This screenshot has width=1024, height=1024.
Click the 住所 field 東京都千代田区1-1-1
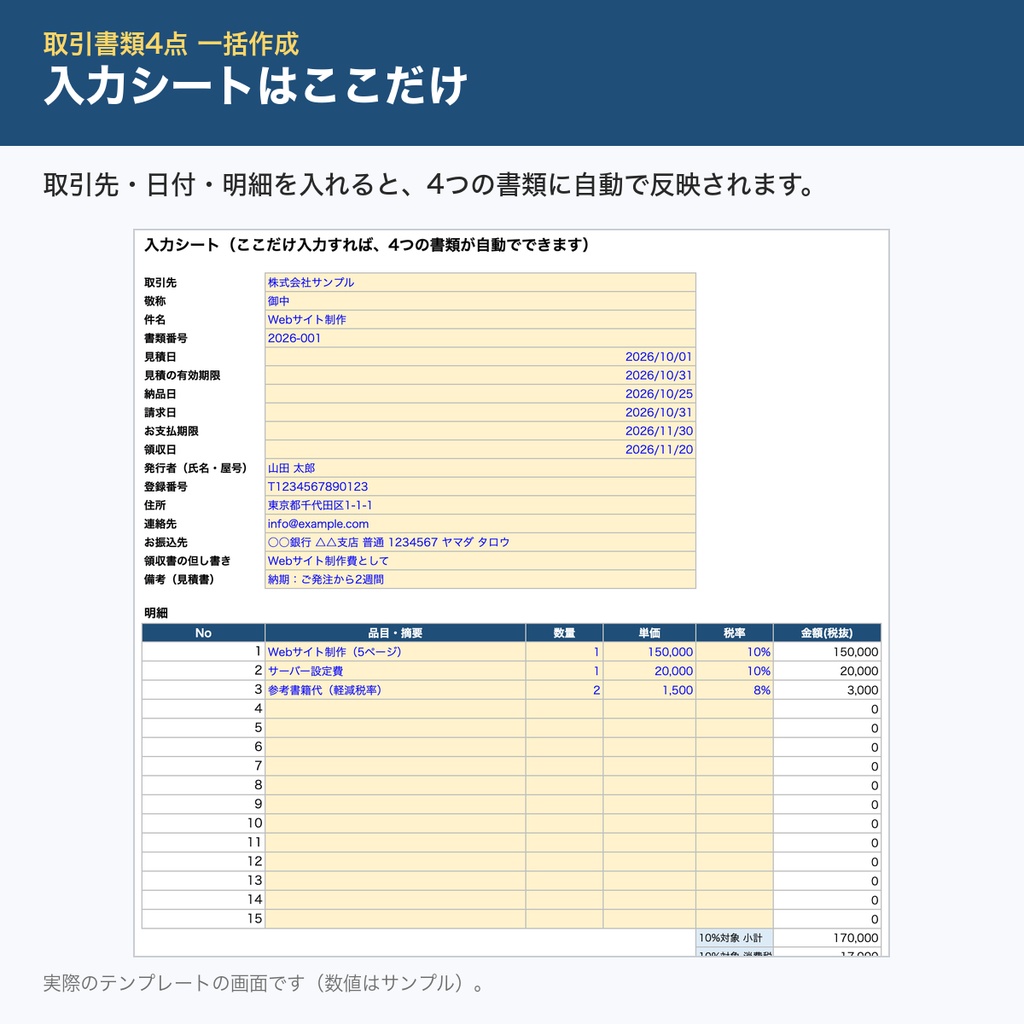click(x=480, y=505)
